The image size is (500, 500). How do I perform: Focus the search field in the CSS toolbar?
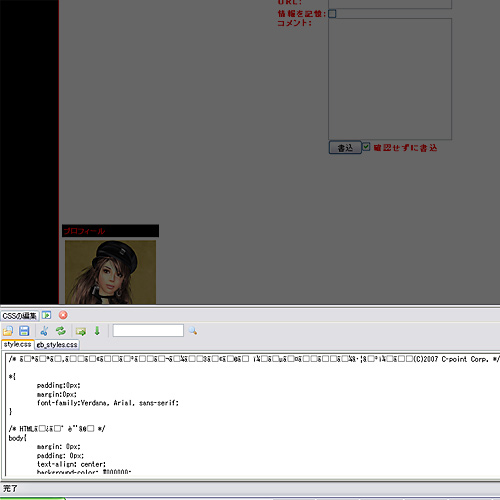148,330
